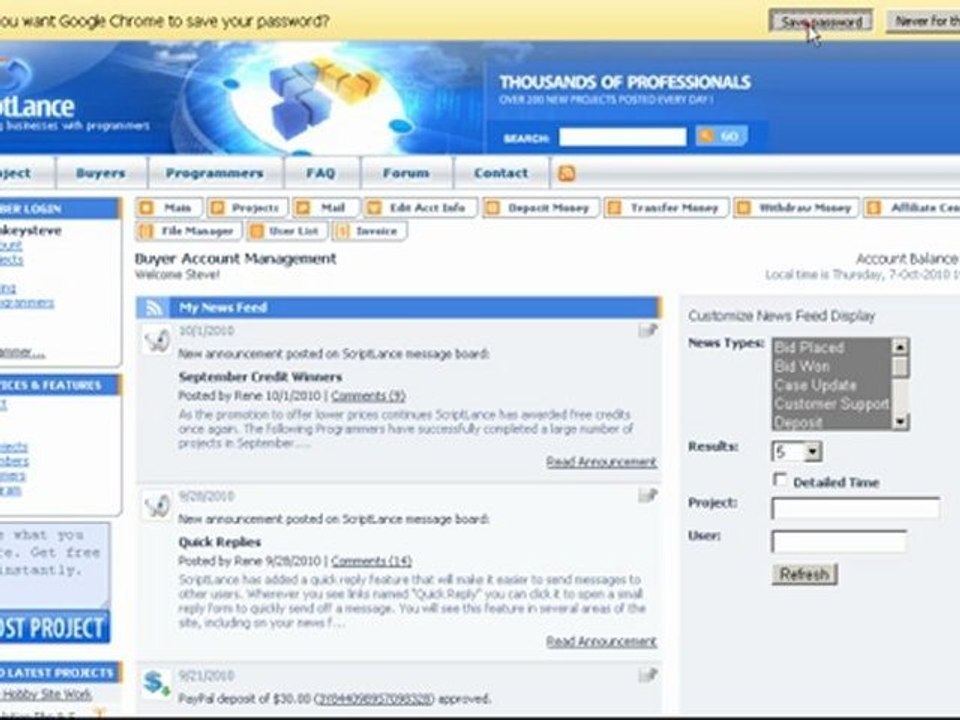Click the Mail tab's orange icon
Screen dimensions: 960x720
(x=303, y=208)
